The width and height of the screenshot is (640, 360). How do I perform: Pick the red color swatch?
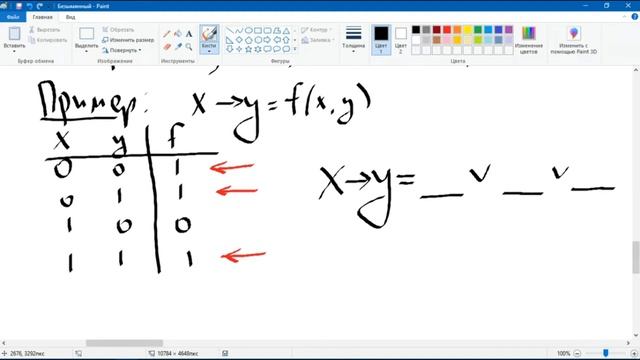447,29
